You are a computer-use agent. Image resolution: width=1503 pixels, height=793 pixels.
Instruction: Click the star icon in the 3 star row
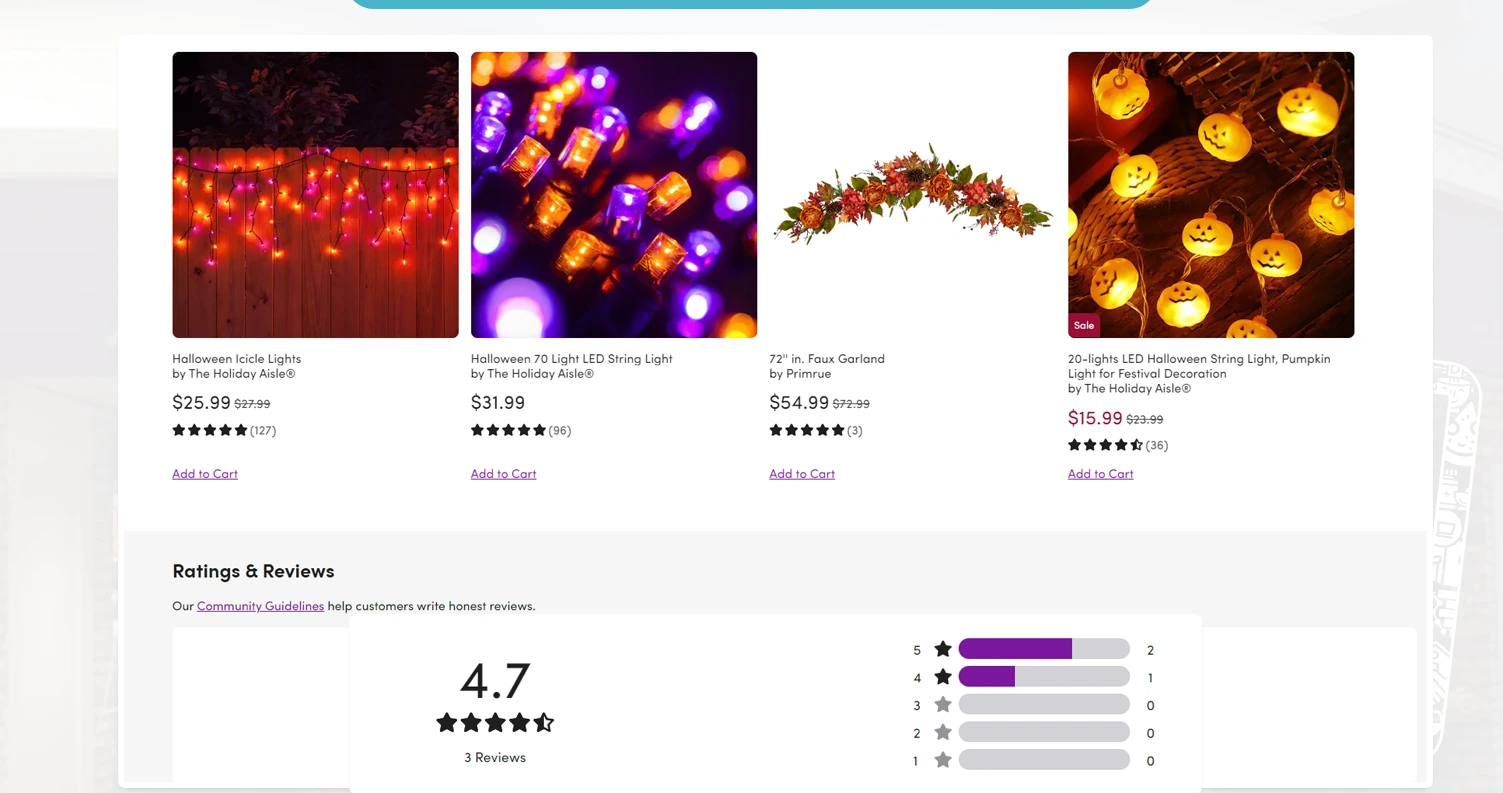click(942, 705)
